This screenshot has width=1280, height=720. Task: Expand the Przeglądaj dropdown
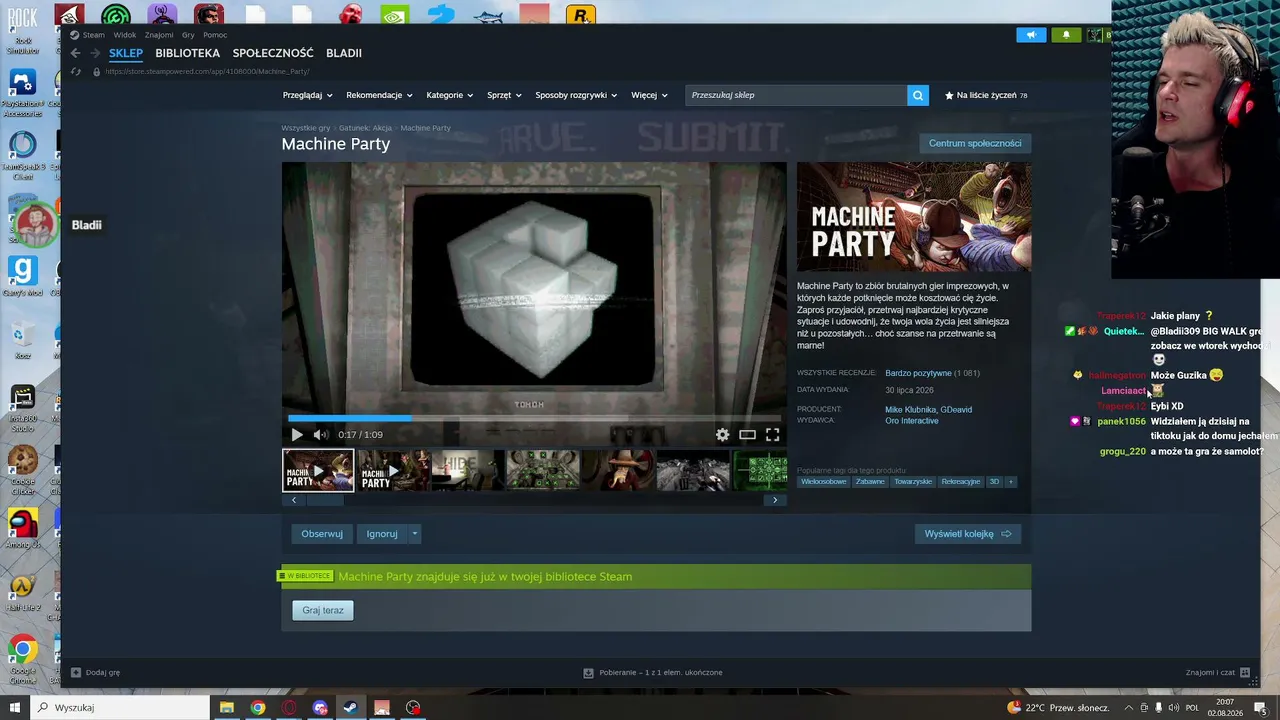(308, 95)
